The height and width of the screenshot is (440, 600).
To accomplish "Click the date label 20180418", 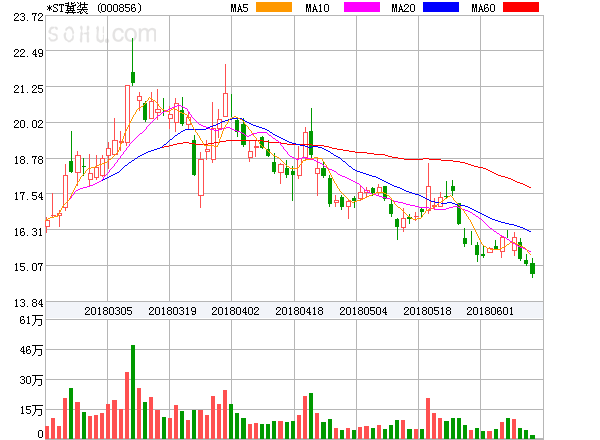I will tap(299, 311).
